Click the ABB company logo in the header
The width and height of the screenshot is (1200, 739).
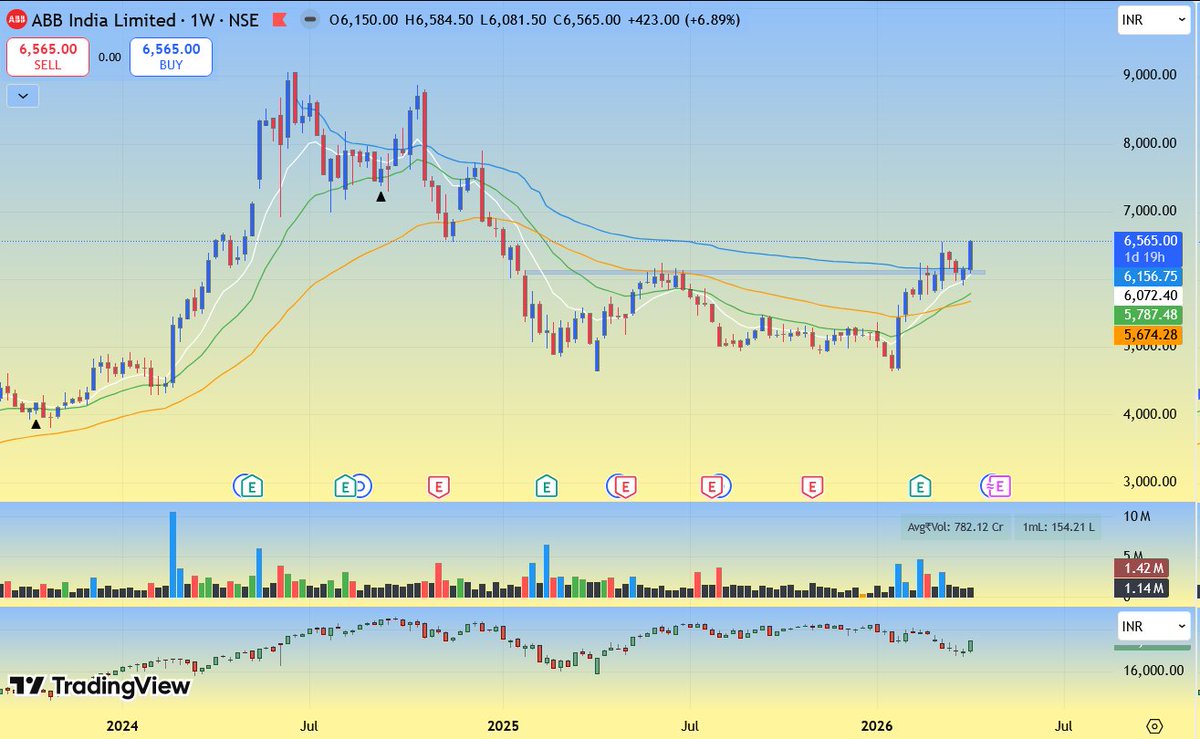coord(18,19)
